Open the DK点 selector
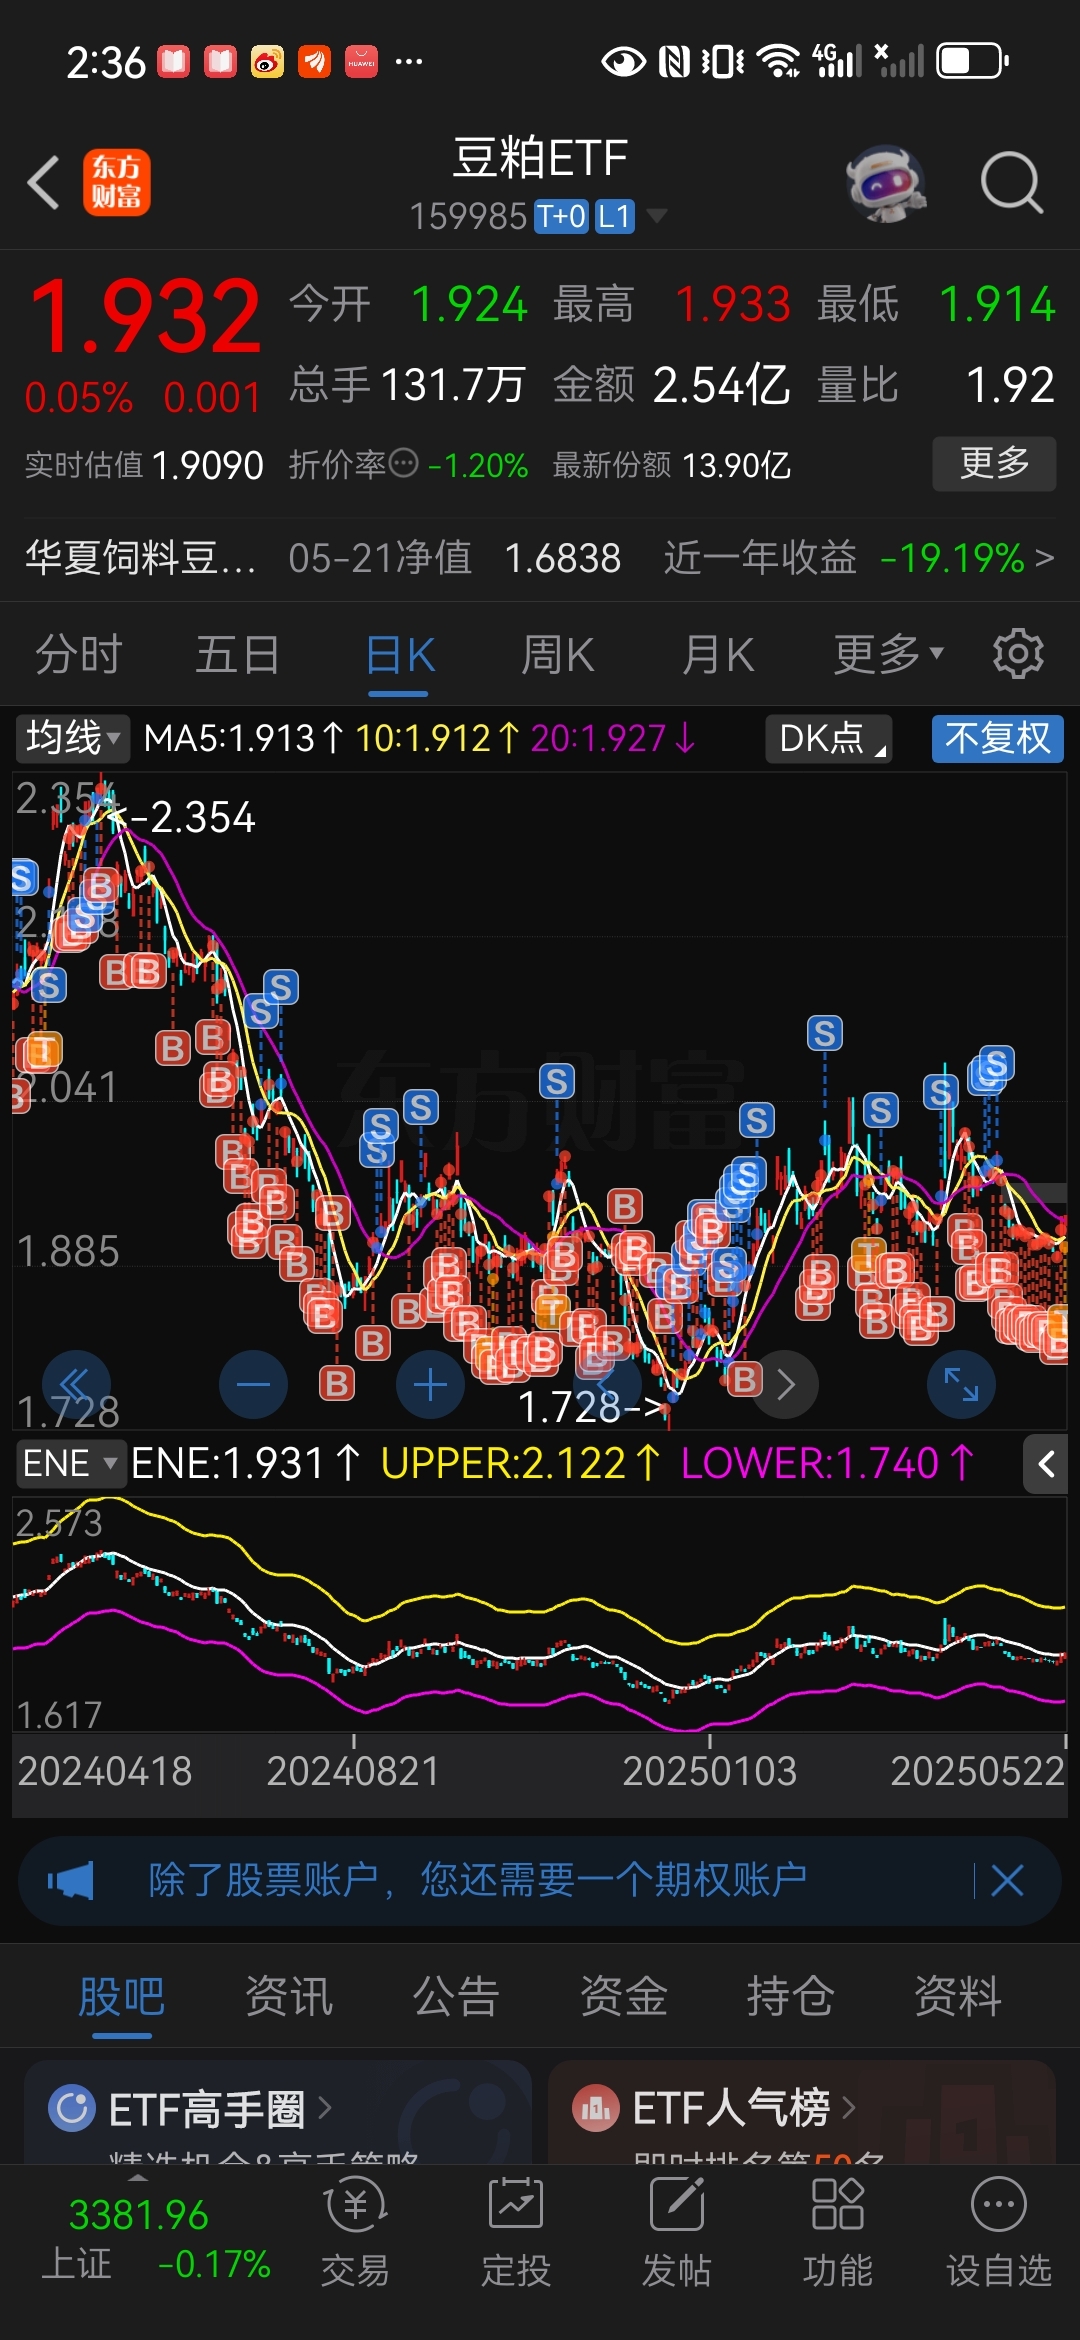Screen dimensions: 1080x2340 point(828,738)
